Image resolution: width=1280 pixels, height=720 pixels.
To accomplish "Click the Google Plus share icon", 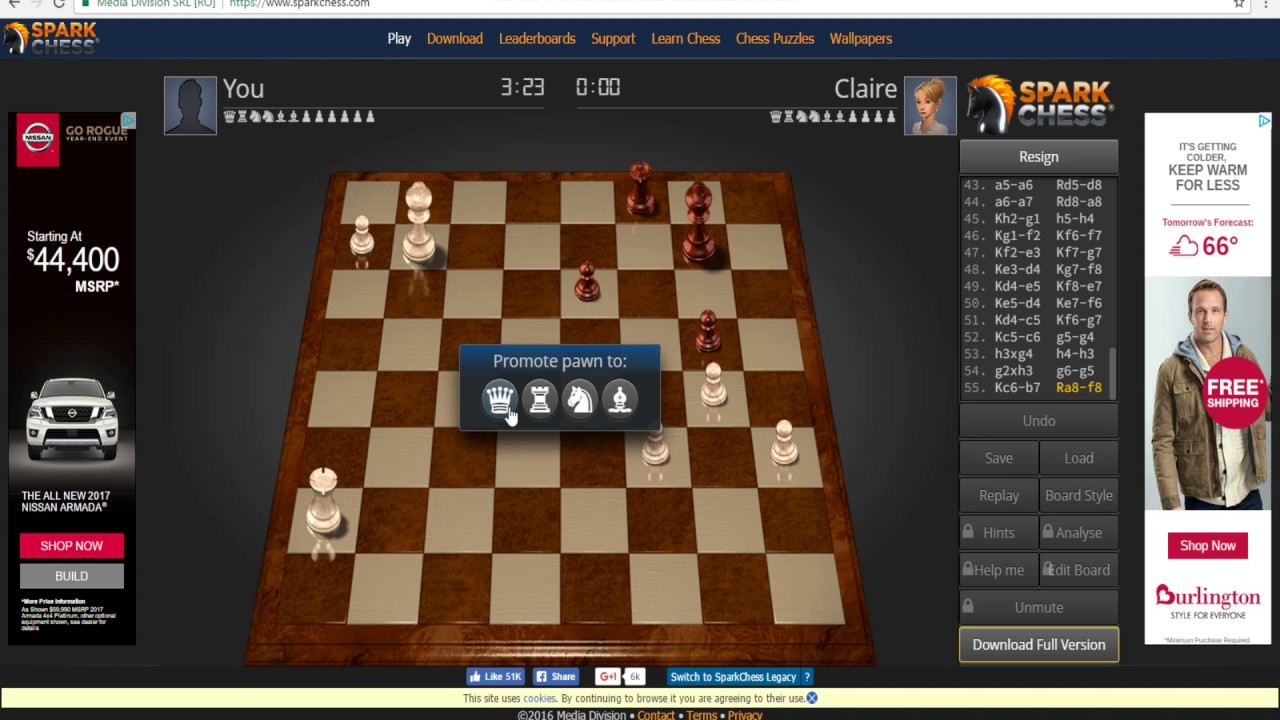I will pos(608,676).
